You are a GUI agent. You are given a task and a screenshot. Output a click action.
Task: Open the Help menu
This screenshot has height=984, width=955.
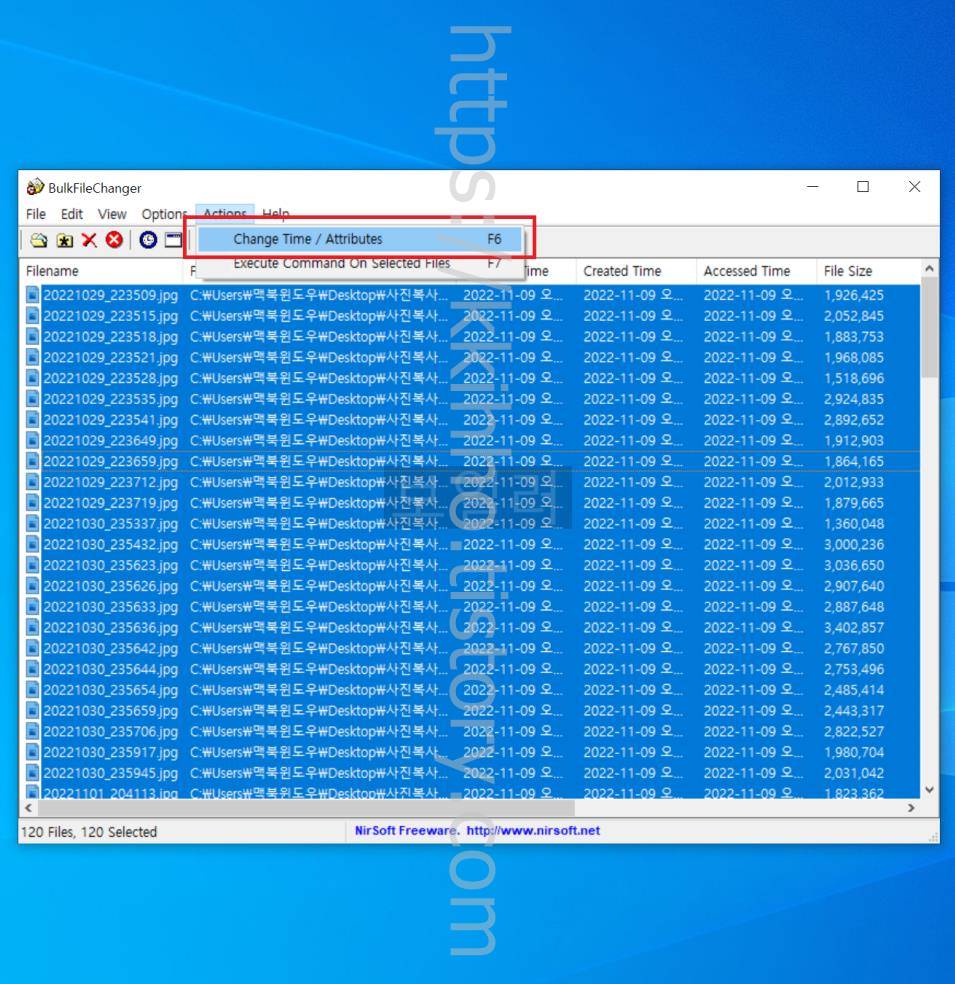point(275,213)
